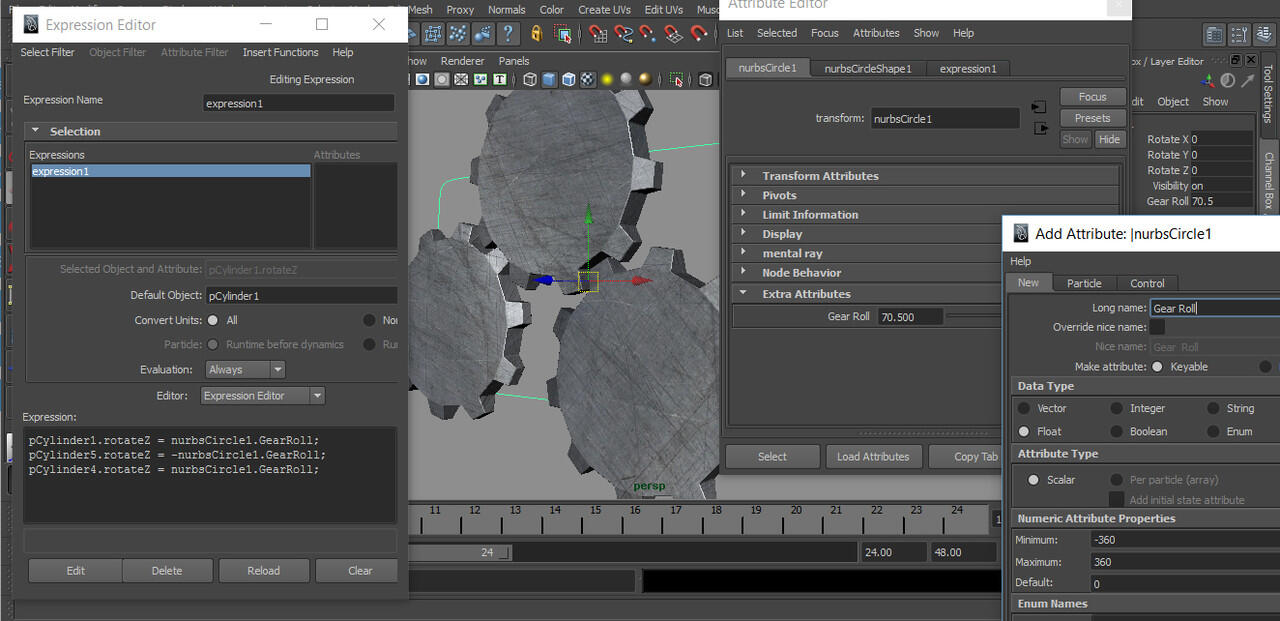Screen dimensions: 1280x621
Task: Select expression1 in Expressions list
Action: tap(170, 171)
